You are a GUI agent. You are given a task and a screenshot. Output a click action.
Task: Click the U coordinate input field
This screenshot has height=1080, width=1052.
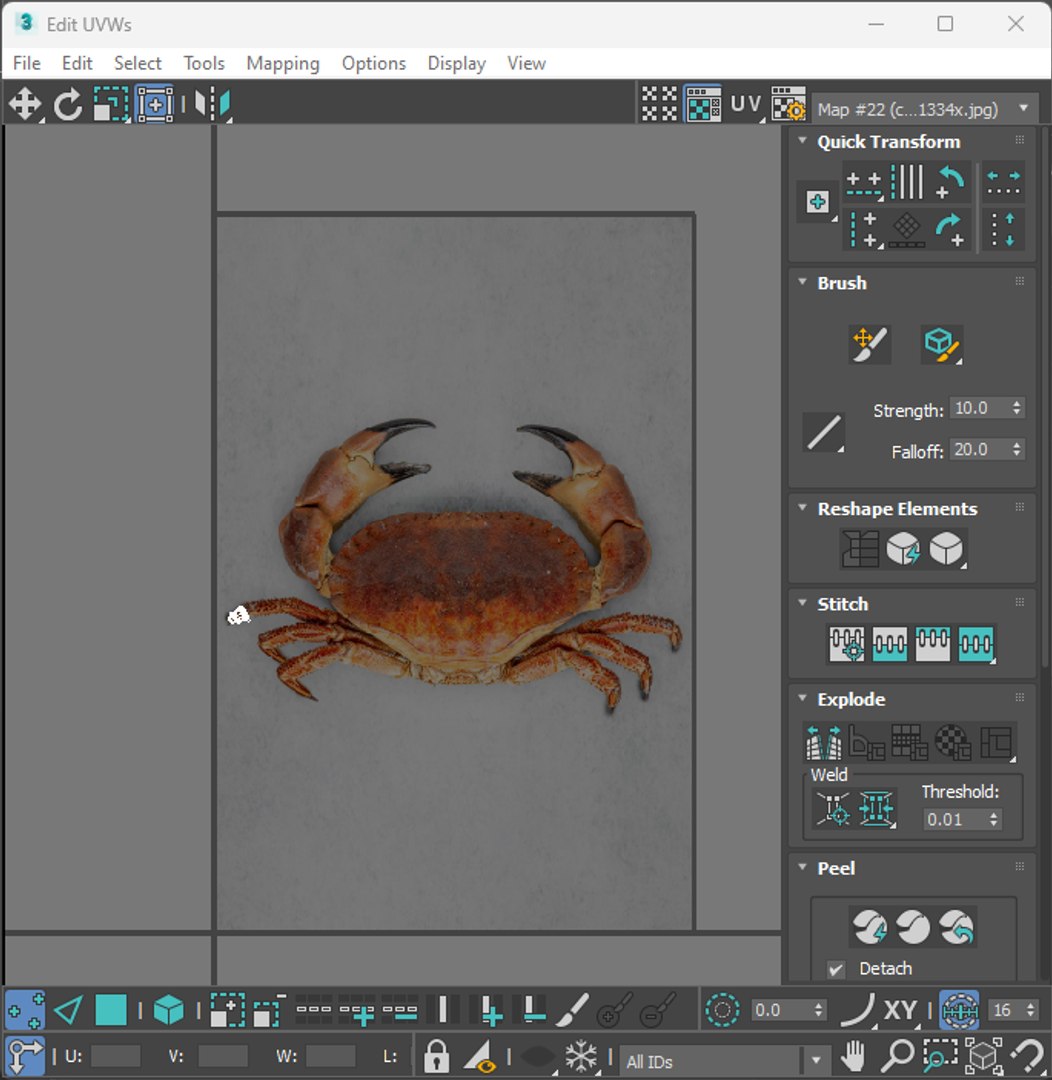coord(116,1056)
